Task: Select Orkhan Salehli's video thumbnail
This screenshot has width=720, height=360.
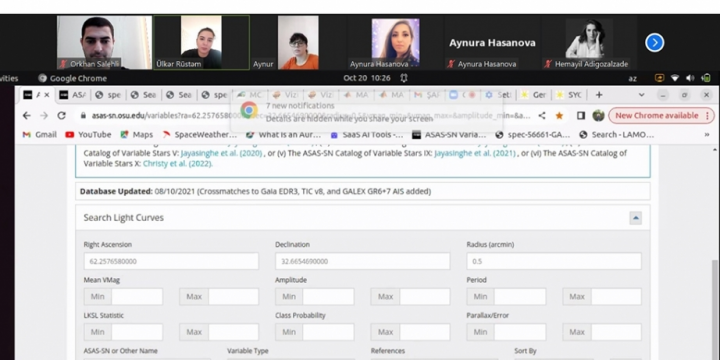Action: click(x=104, y=42)
